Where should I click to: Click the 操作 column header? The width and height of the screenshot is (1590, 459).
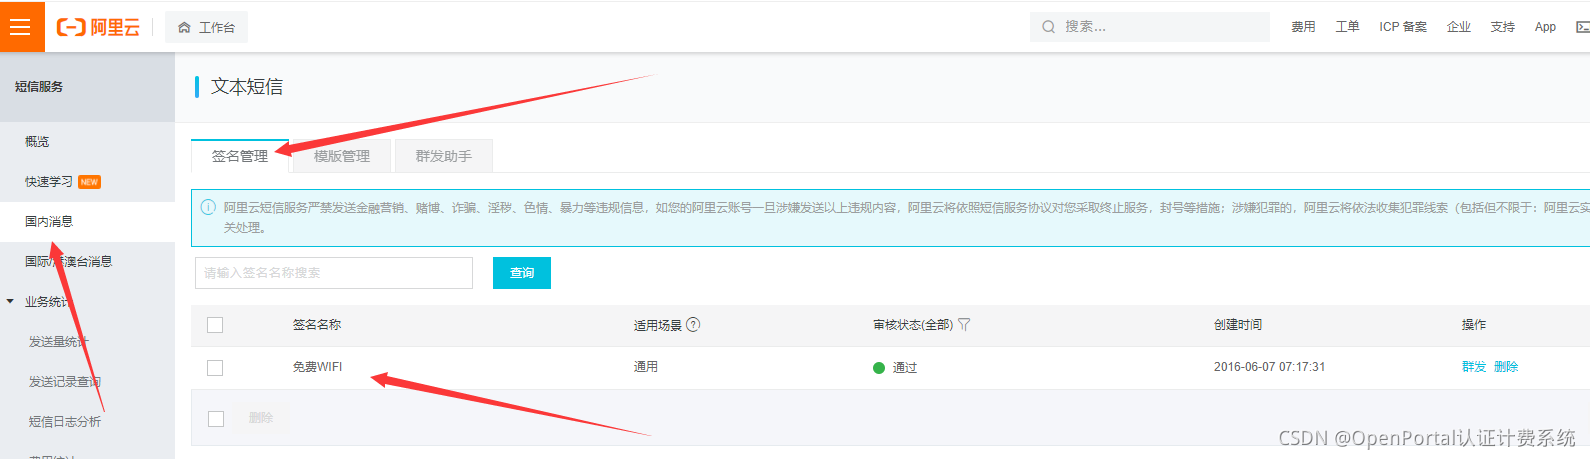point(1474,325)
